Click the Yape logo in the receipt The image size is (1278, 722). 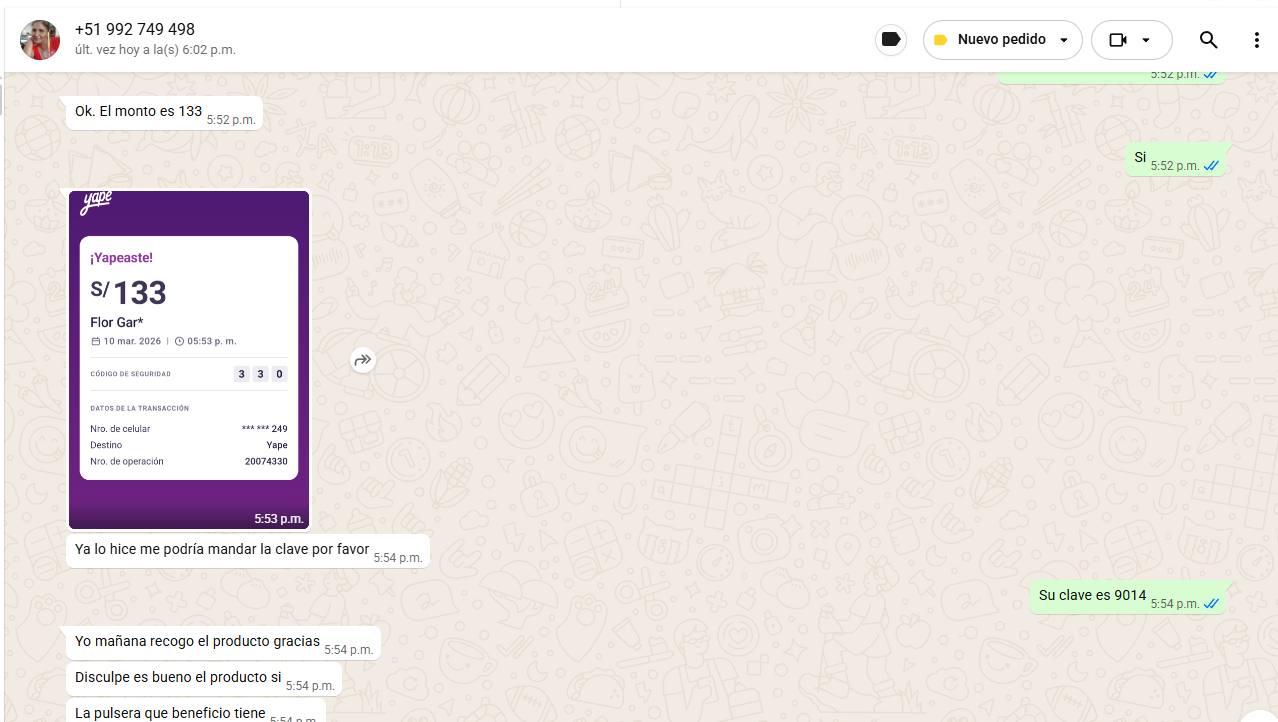(96, 203)
